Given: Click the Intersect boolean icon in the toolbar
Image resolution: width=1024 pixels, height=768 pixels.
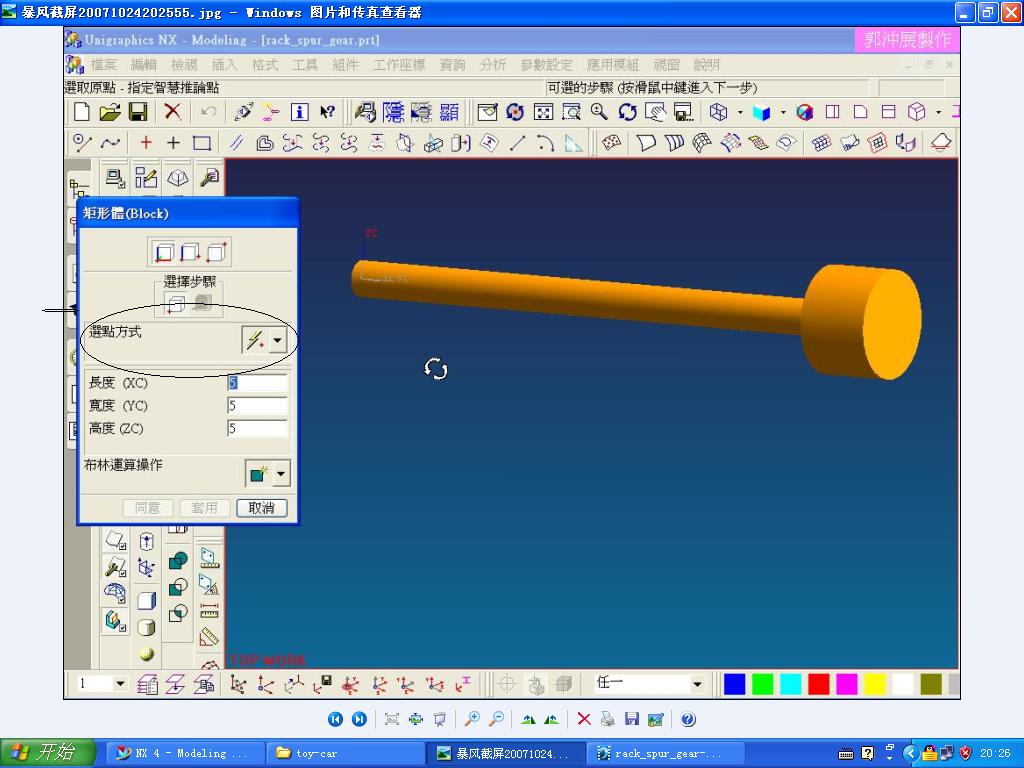Looking at the screenshot, I should [x=178, y=613].
